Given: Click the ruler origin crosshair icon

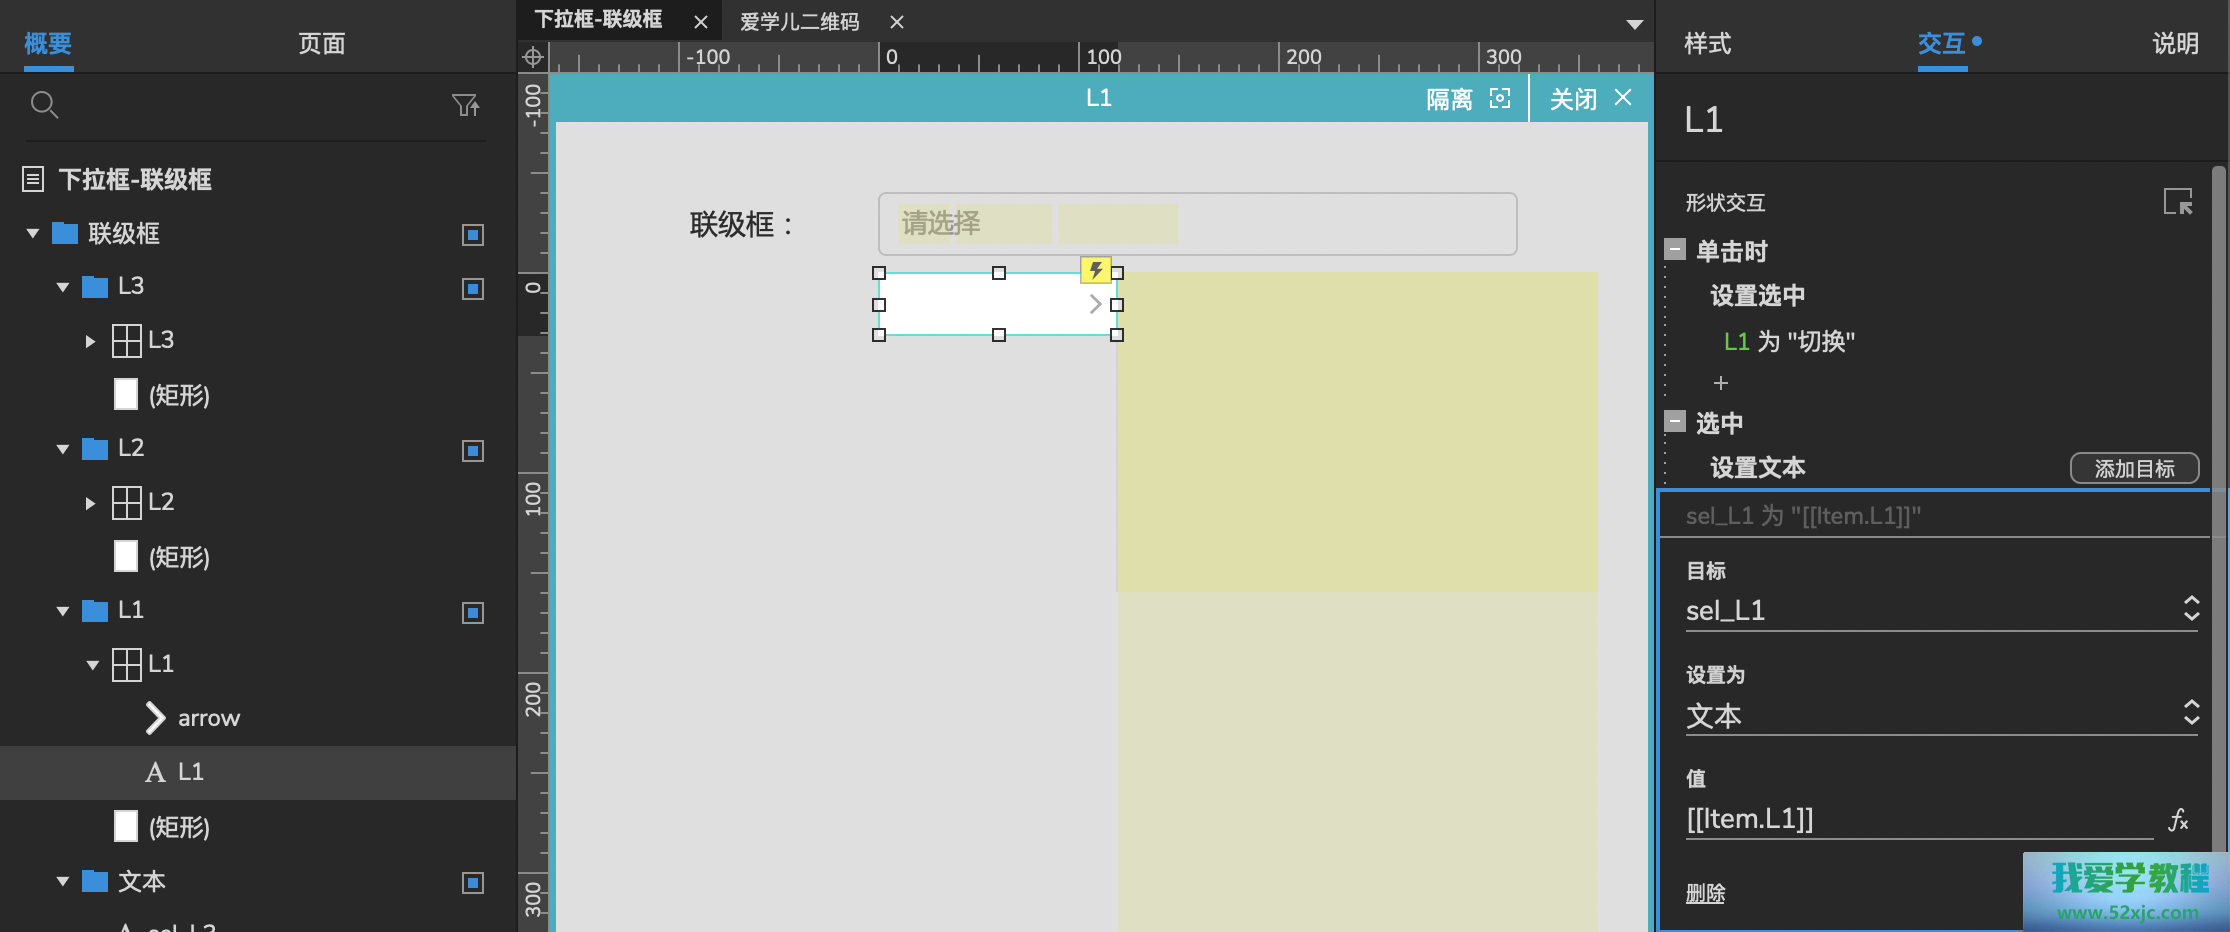Looking at the screenshot, I should tap(533, 57).
